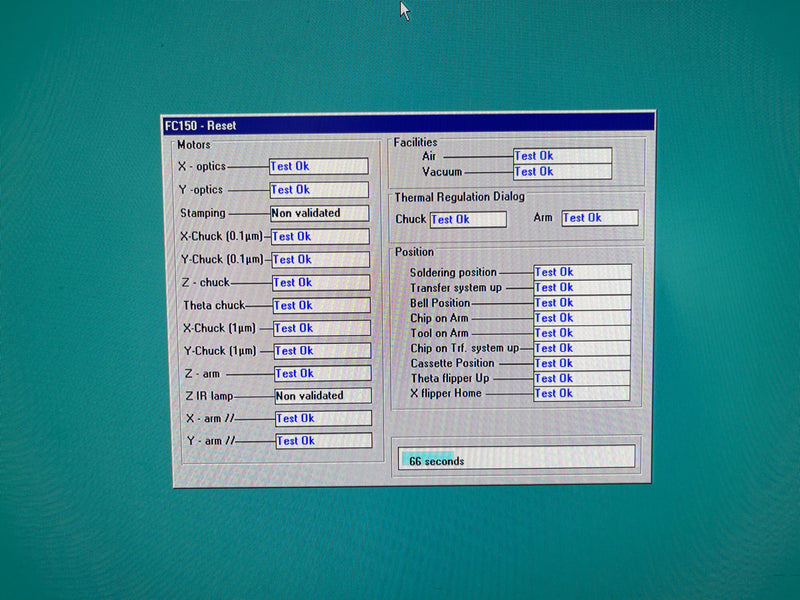Select the Theta chuck status field
This screenshot has width=800, height=600.
(320, 305)
